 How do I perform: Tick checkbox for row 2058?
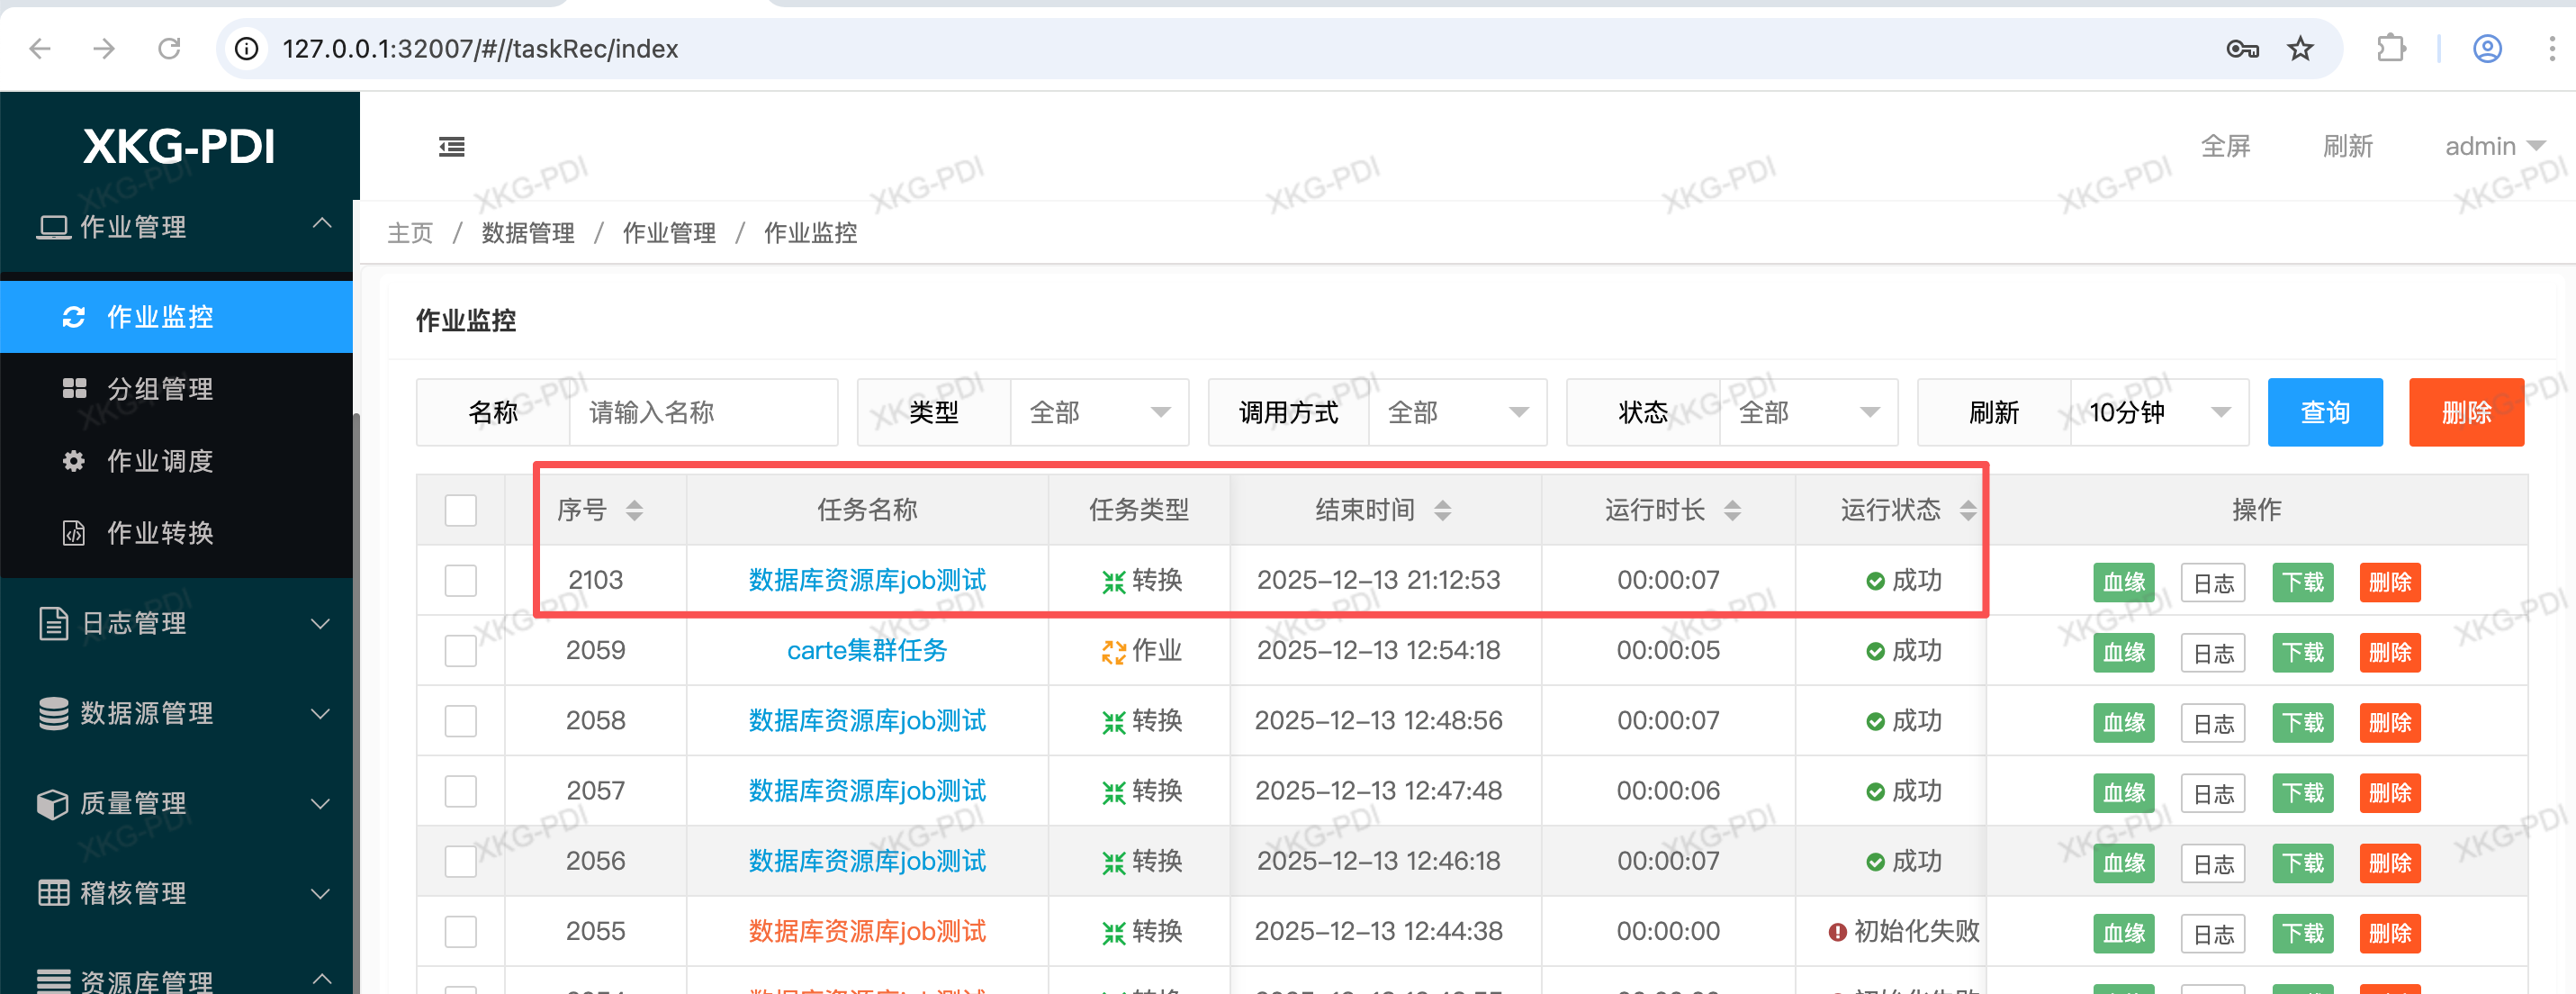click(x=460, y=721)
